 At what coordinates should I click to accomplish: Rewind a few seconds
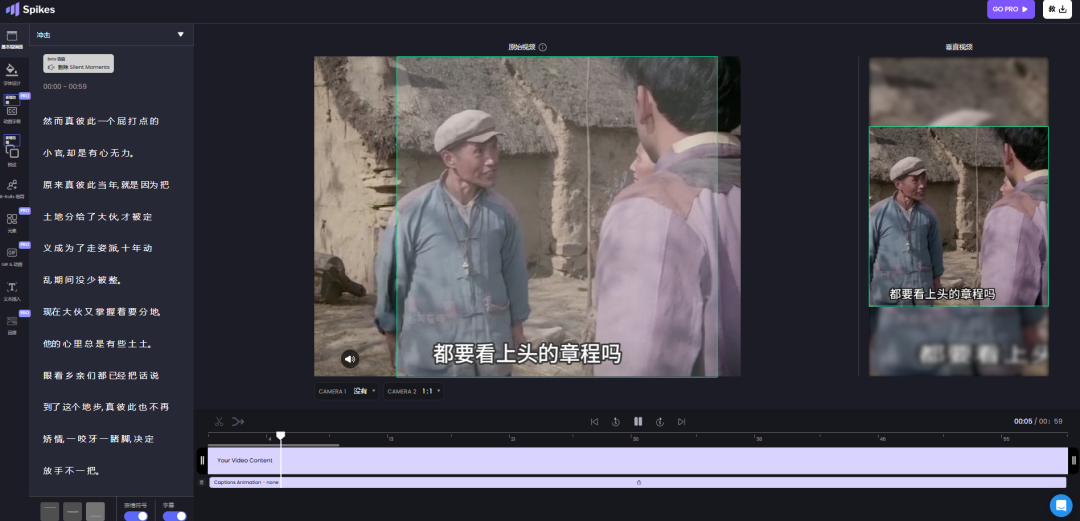(616, 422)
